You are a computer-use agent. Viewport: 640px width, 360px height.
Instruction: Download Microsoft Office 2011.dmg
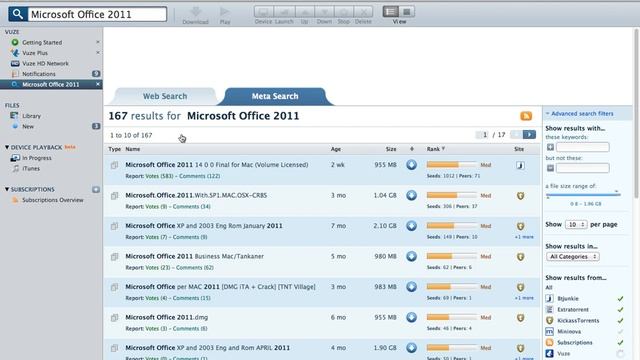[411, 317]
